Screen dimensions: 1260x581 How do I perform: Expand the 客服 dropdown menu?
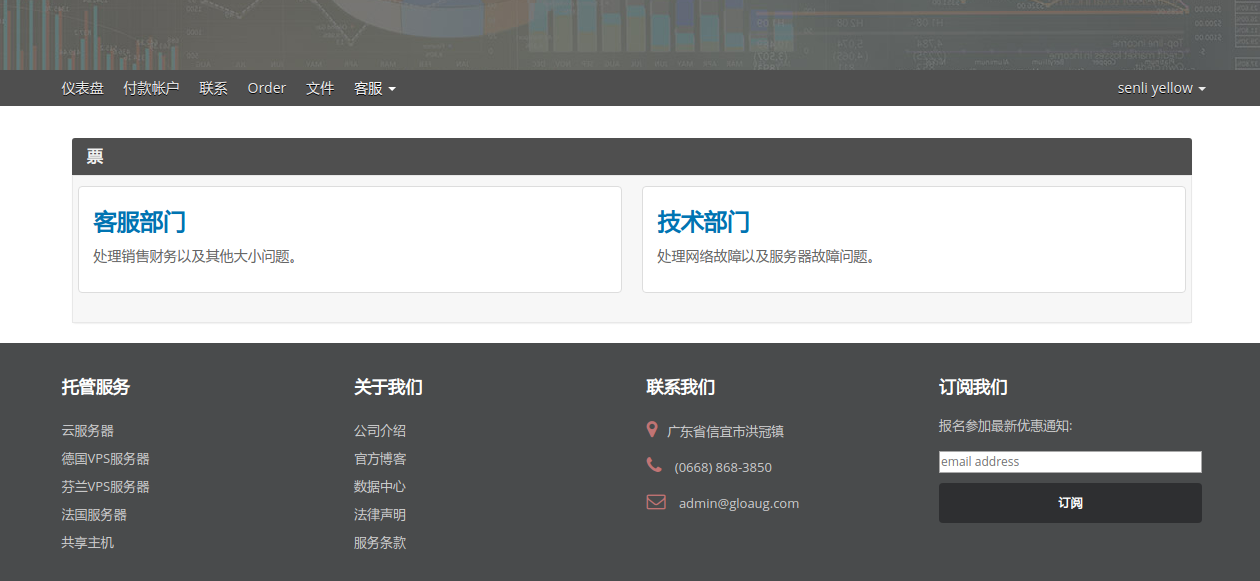[375, 88]
